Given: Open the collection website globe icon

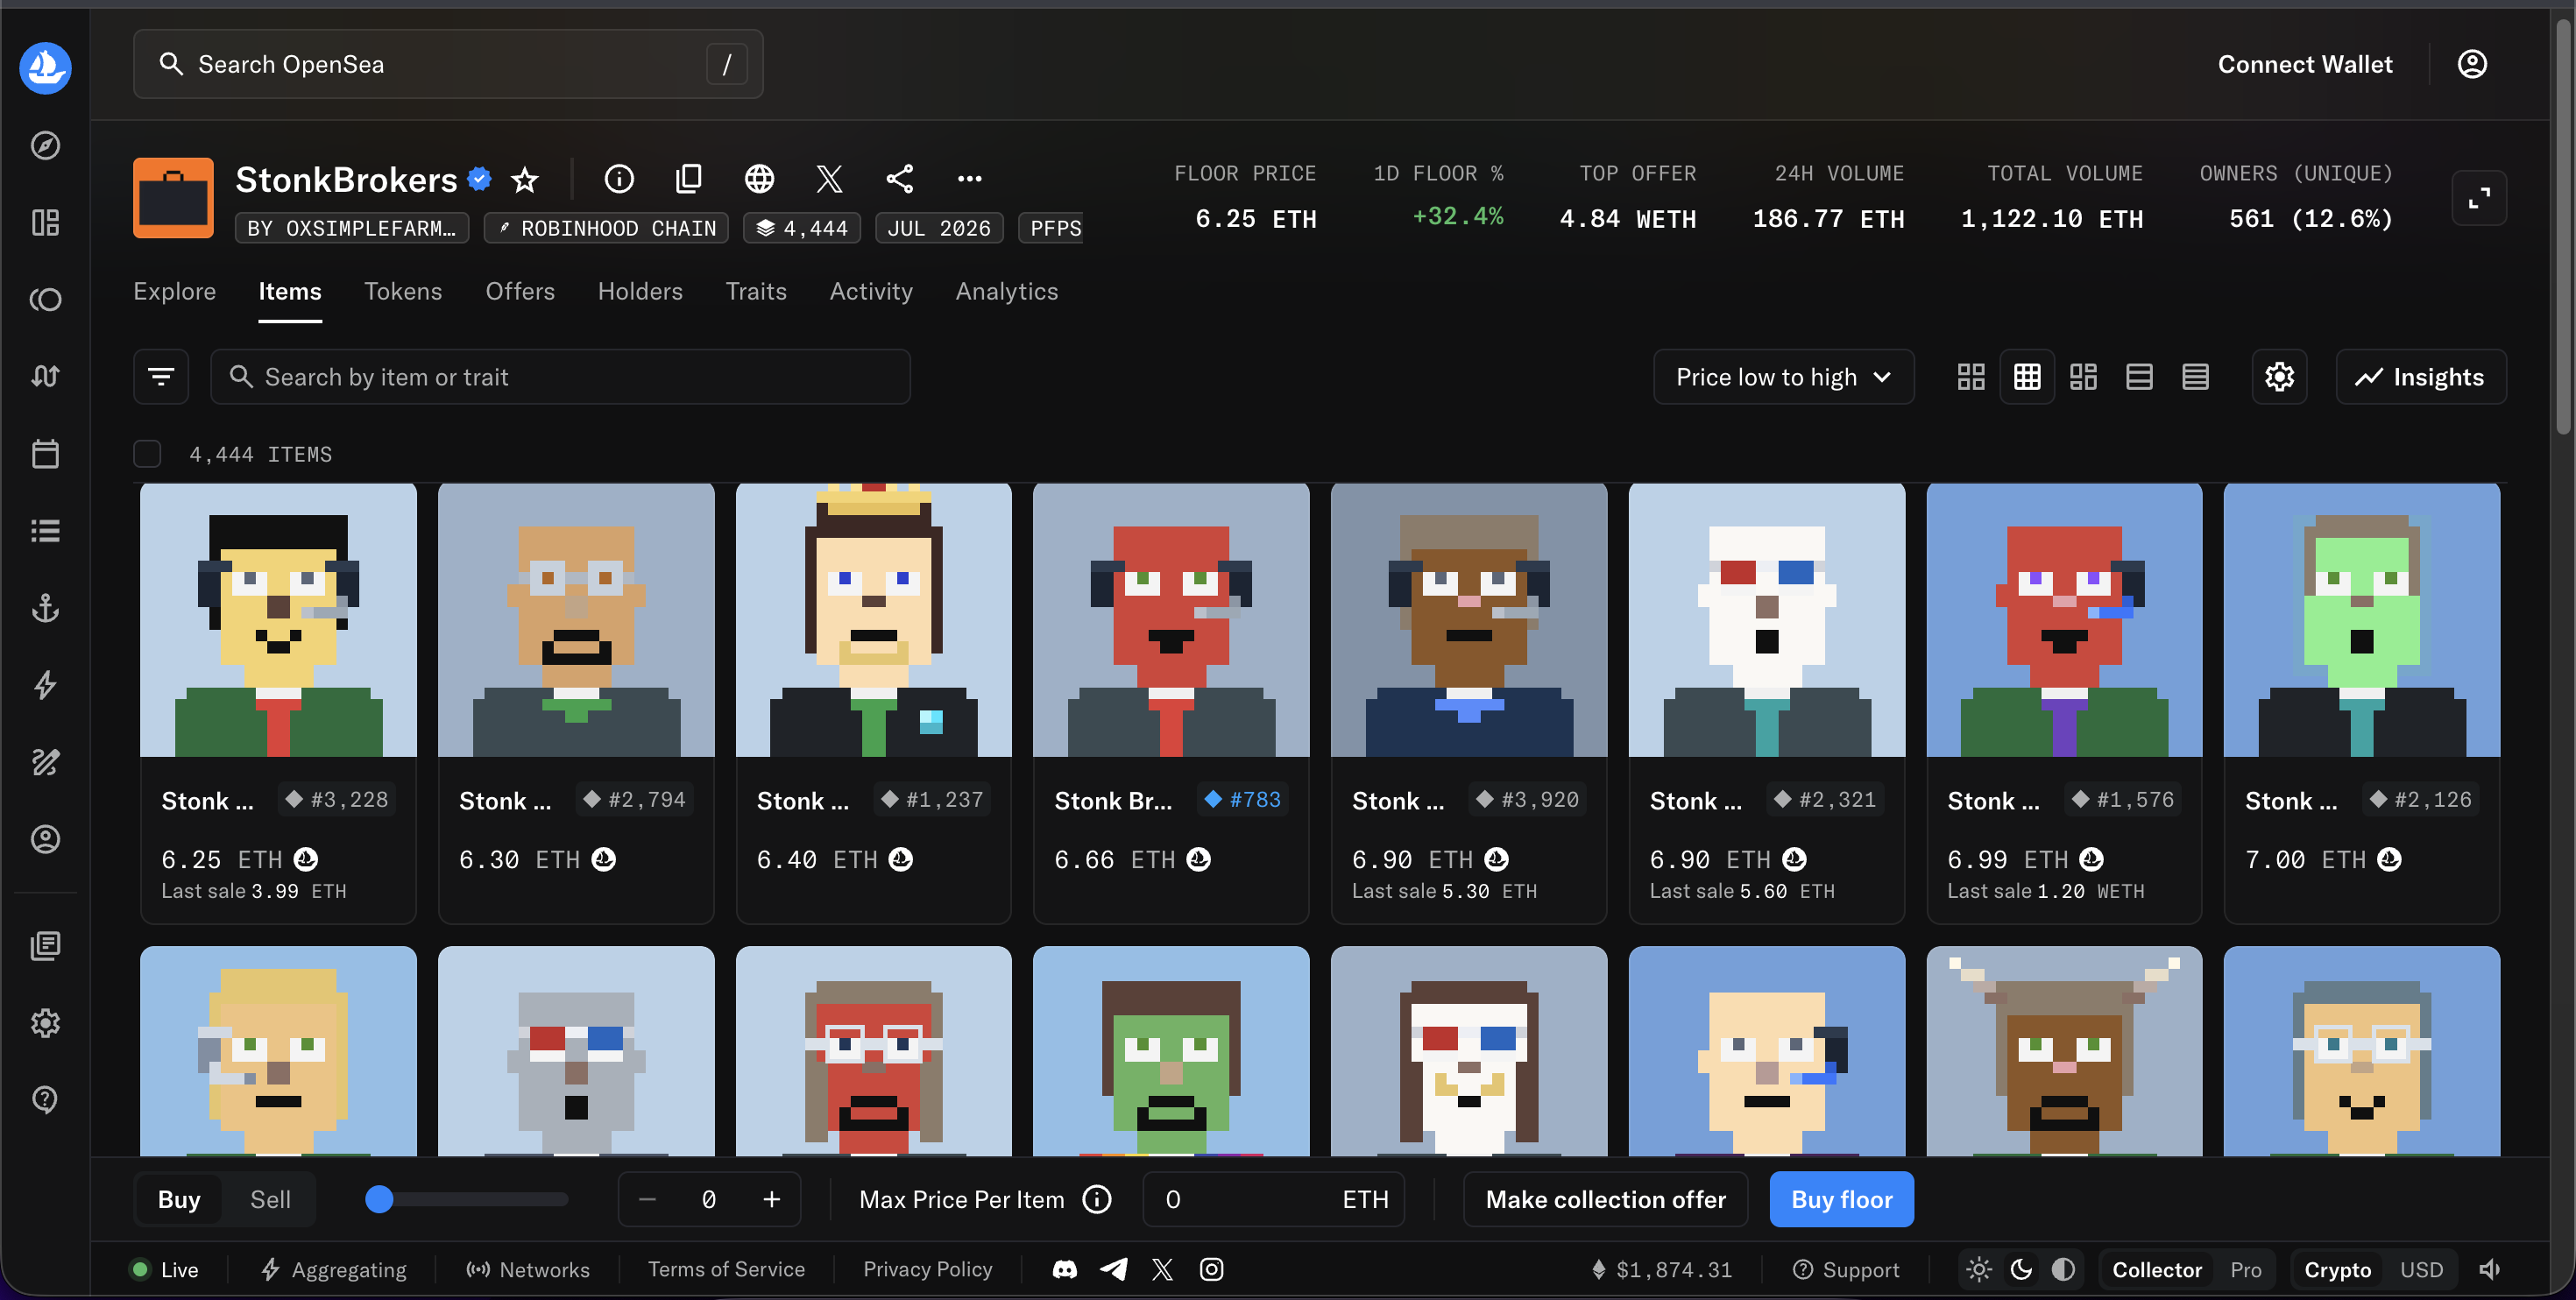Looking at the screenshot, I should pos(759,179).
